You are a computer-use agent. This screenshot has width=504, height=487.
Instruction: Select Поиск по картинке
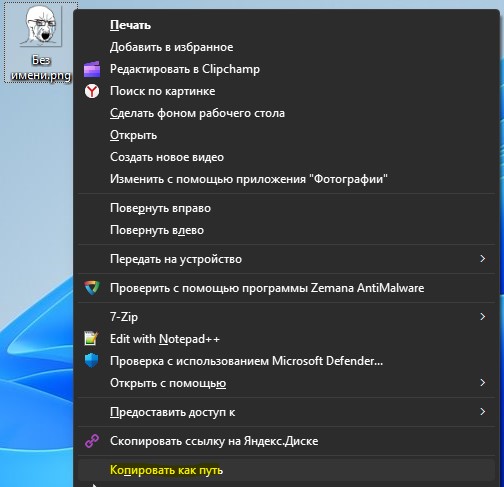[286, 91]
